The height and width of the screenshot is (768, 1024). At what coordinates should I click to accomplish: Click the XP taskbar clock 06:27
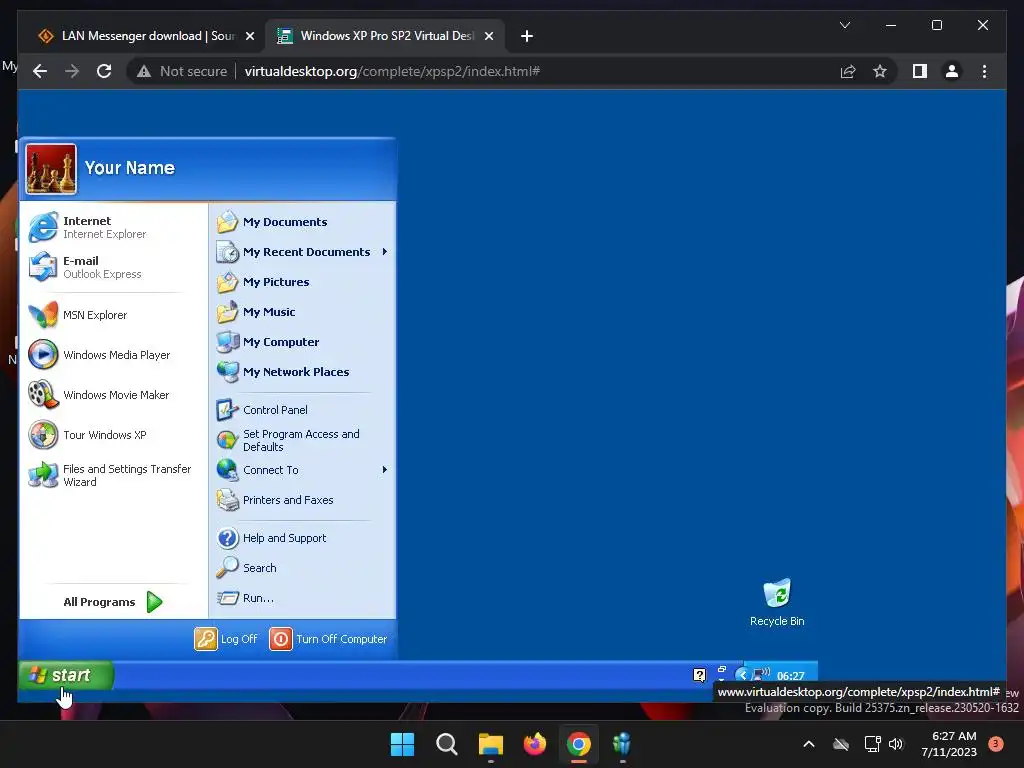(x=790, y=676)
